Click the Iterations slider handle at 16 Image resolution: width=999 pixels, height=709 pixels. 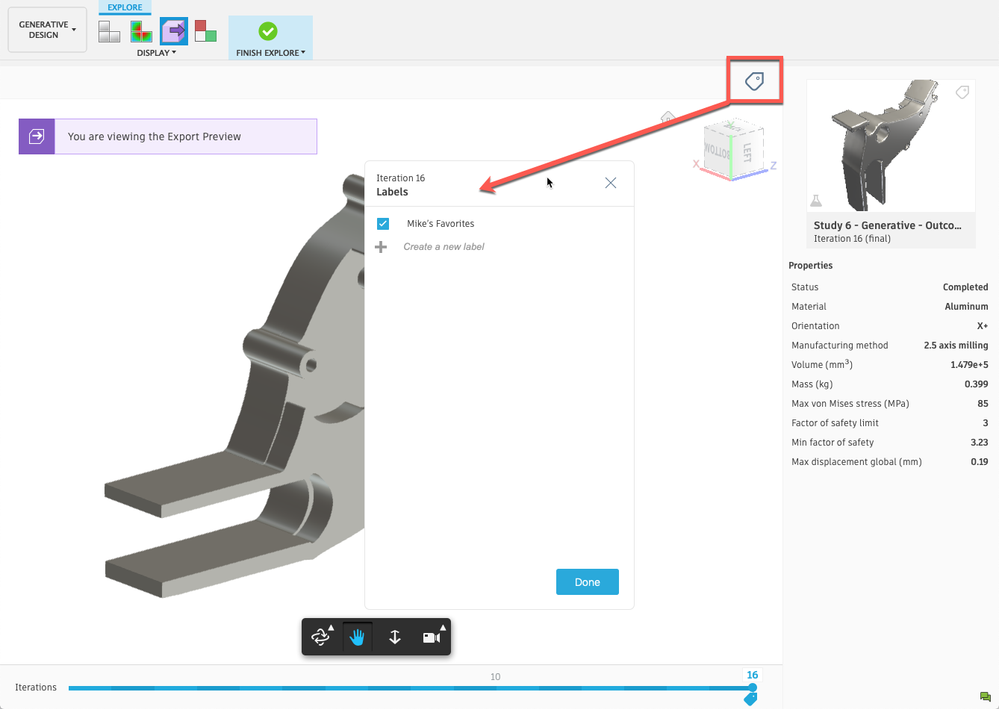pos(752,687)
